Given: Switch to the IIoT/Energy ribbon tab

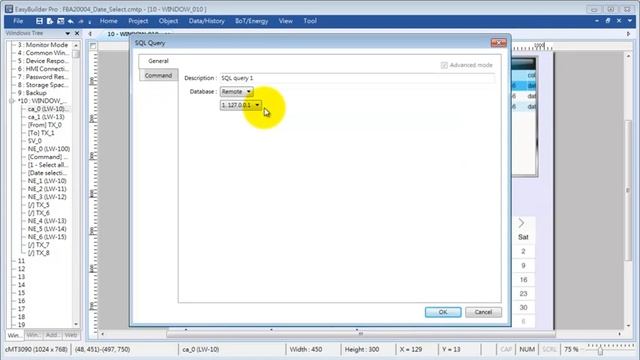Looking at the screenshot, I should 251,21.
